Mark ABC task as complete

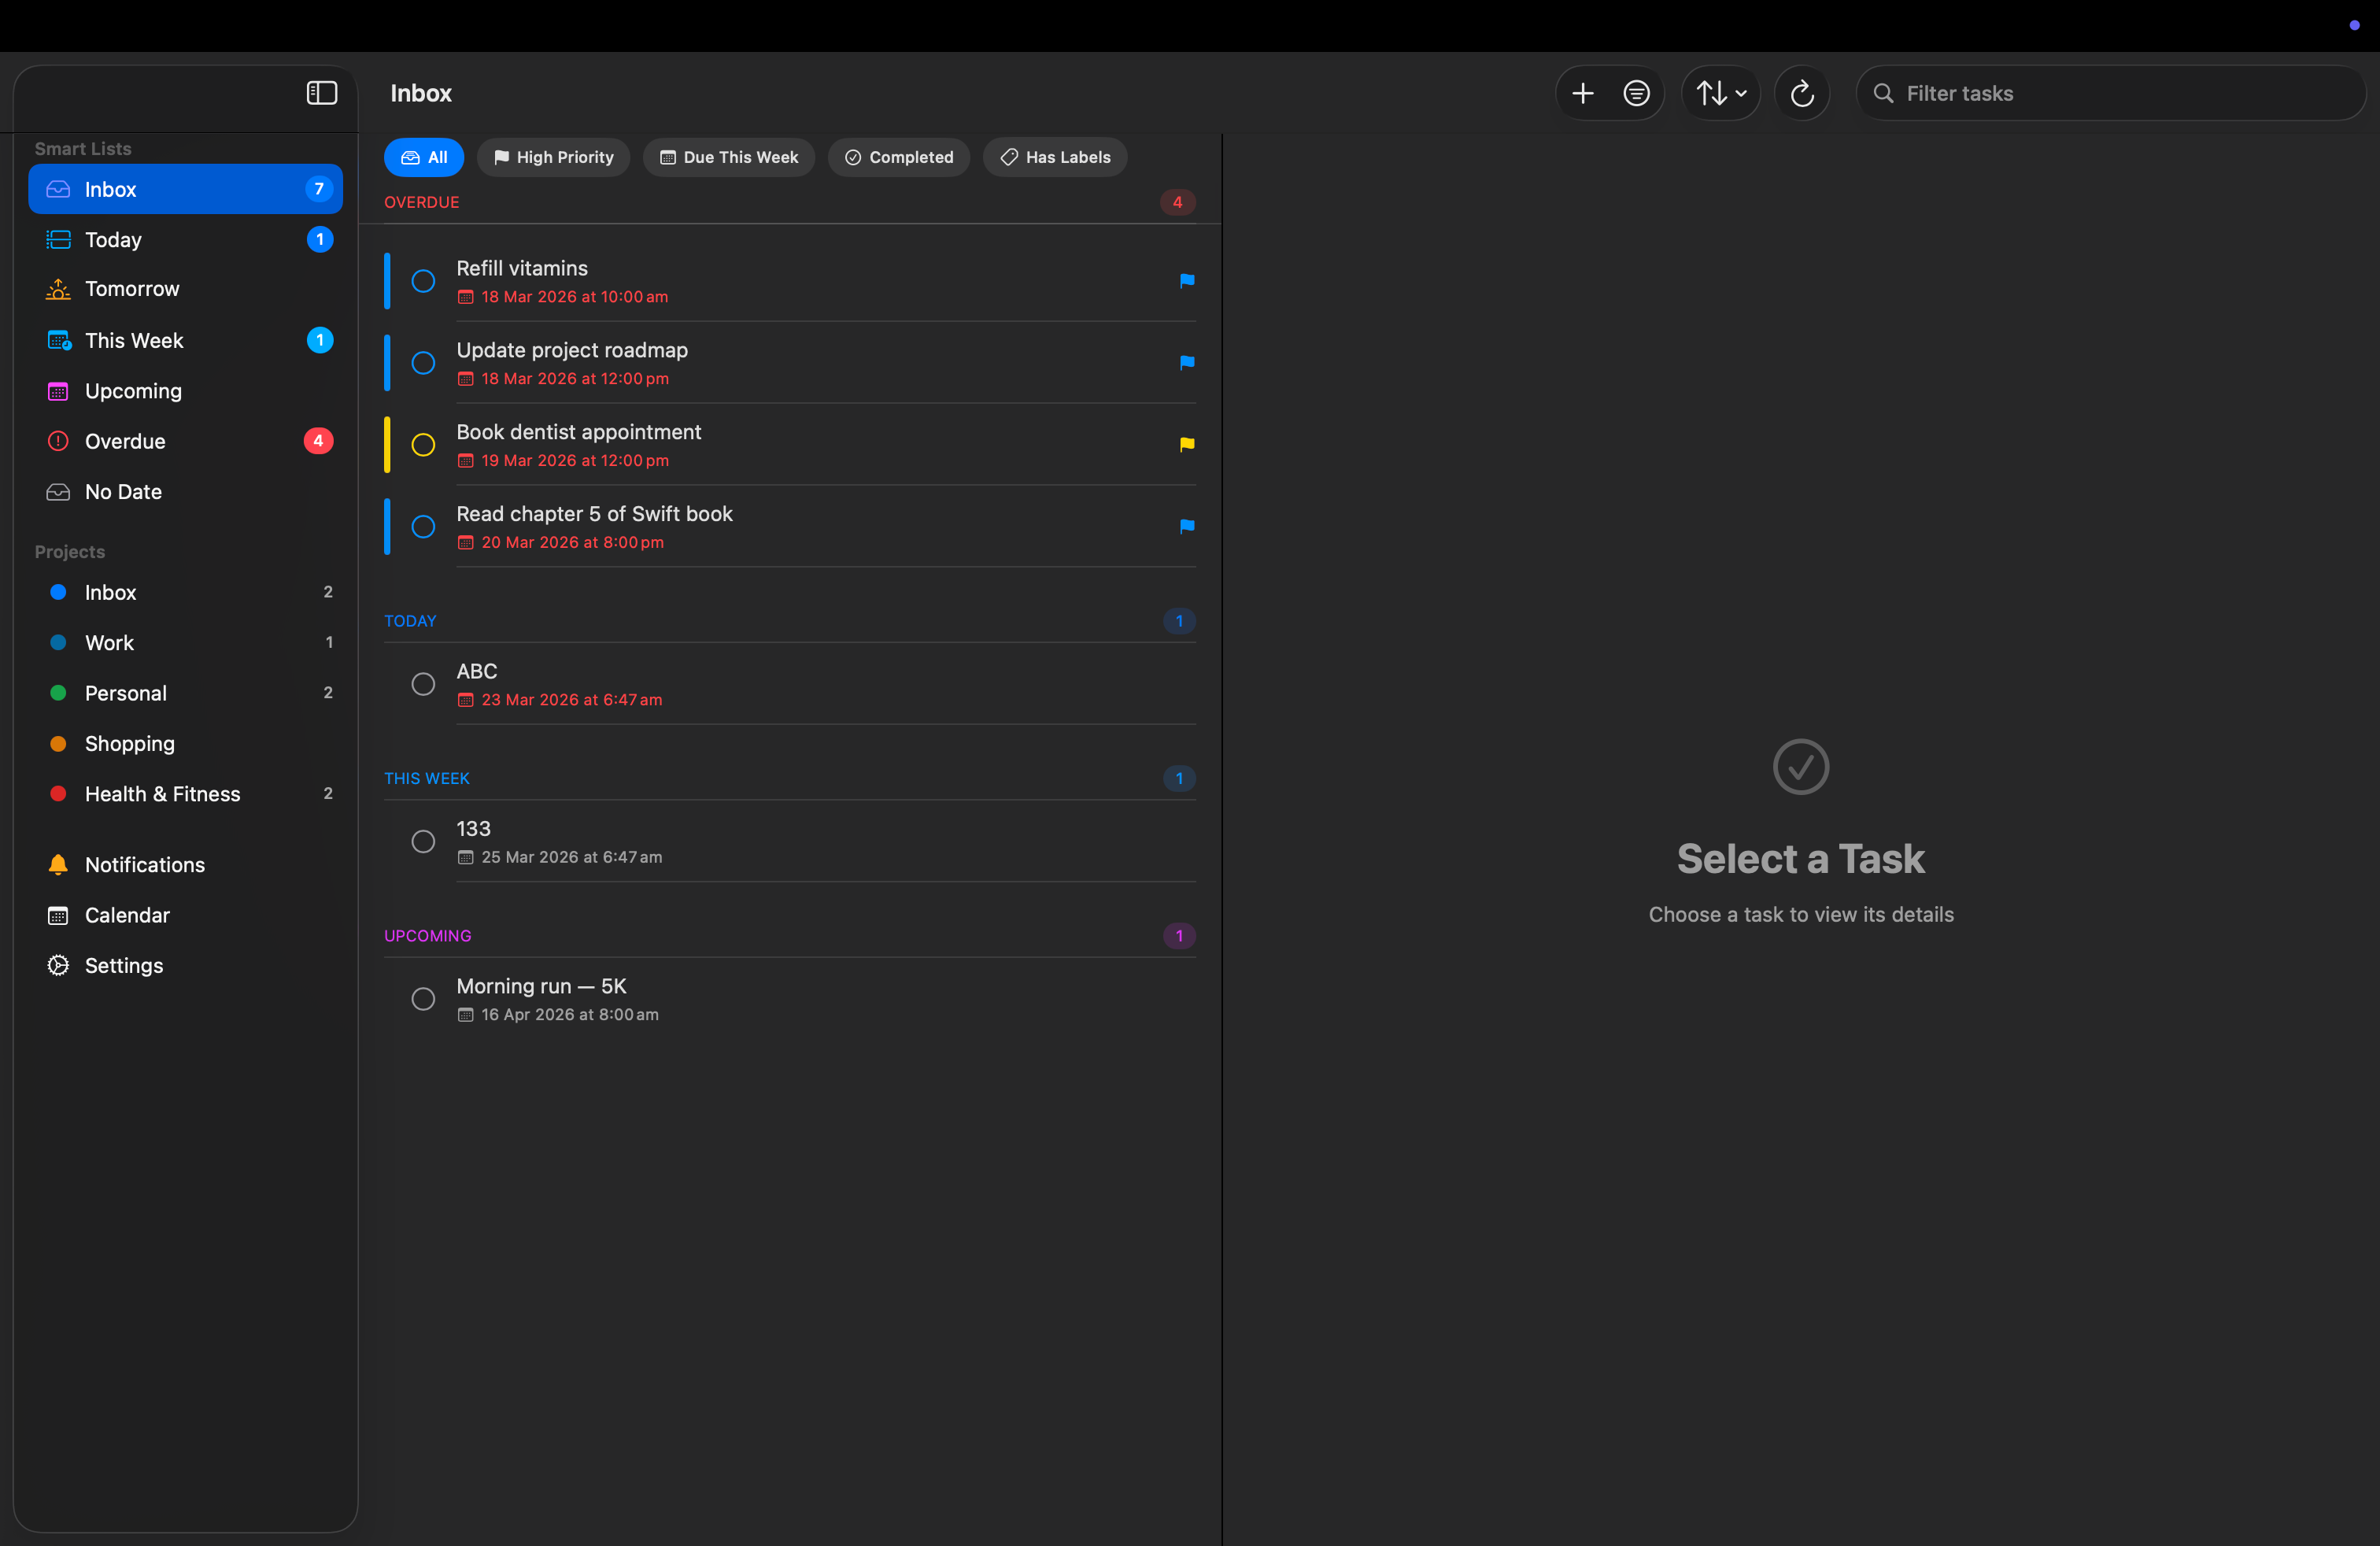423,684
